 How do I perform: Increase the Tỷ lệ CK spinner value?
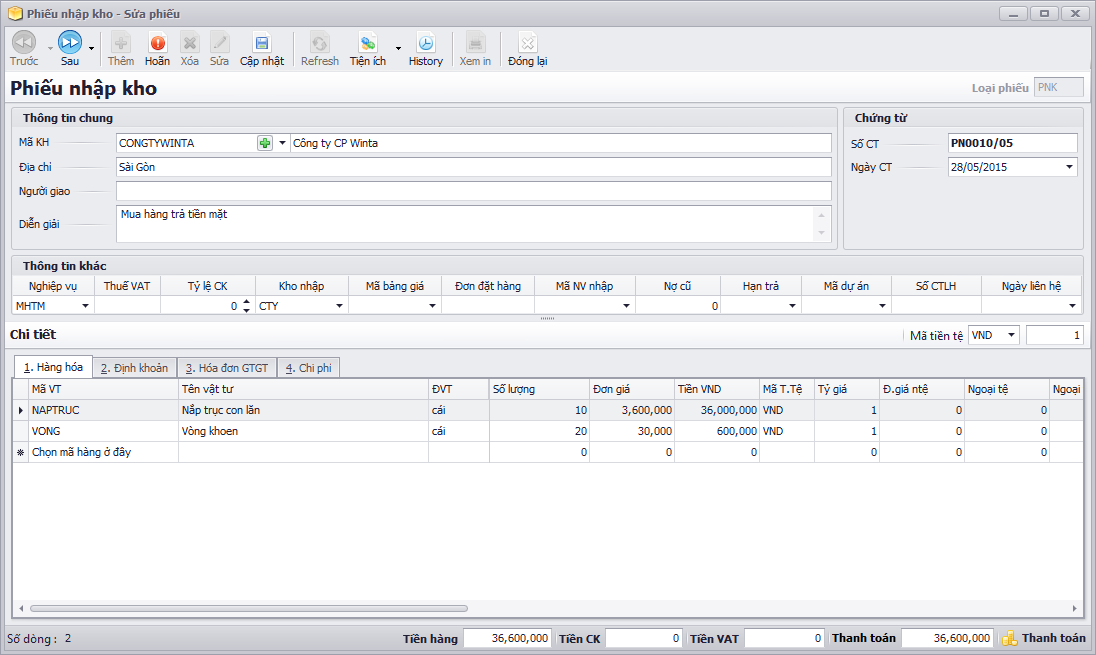click(246, 302)
